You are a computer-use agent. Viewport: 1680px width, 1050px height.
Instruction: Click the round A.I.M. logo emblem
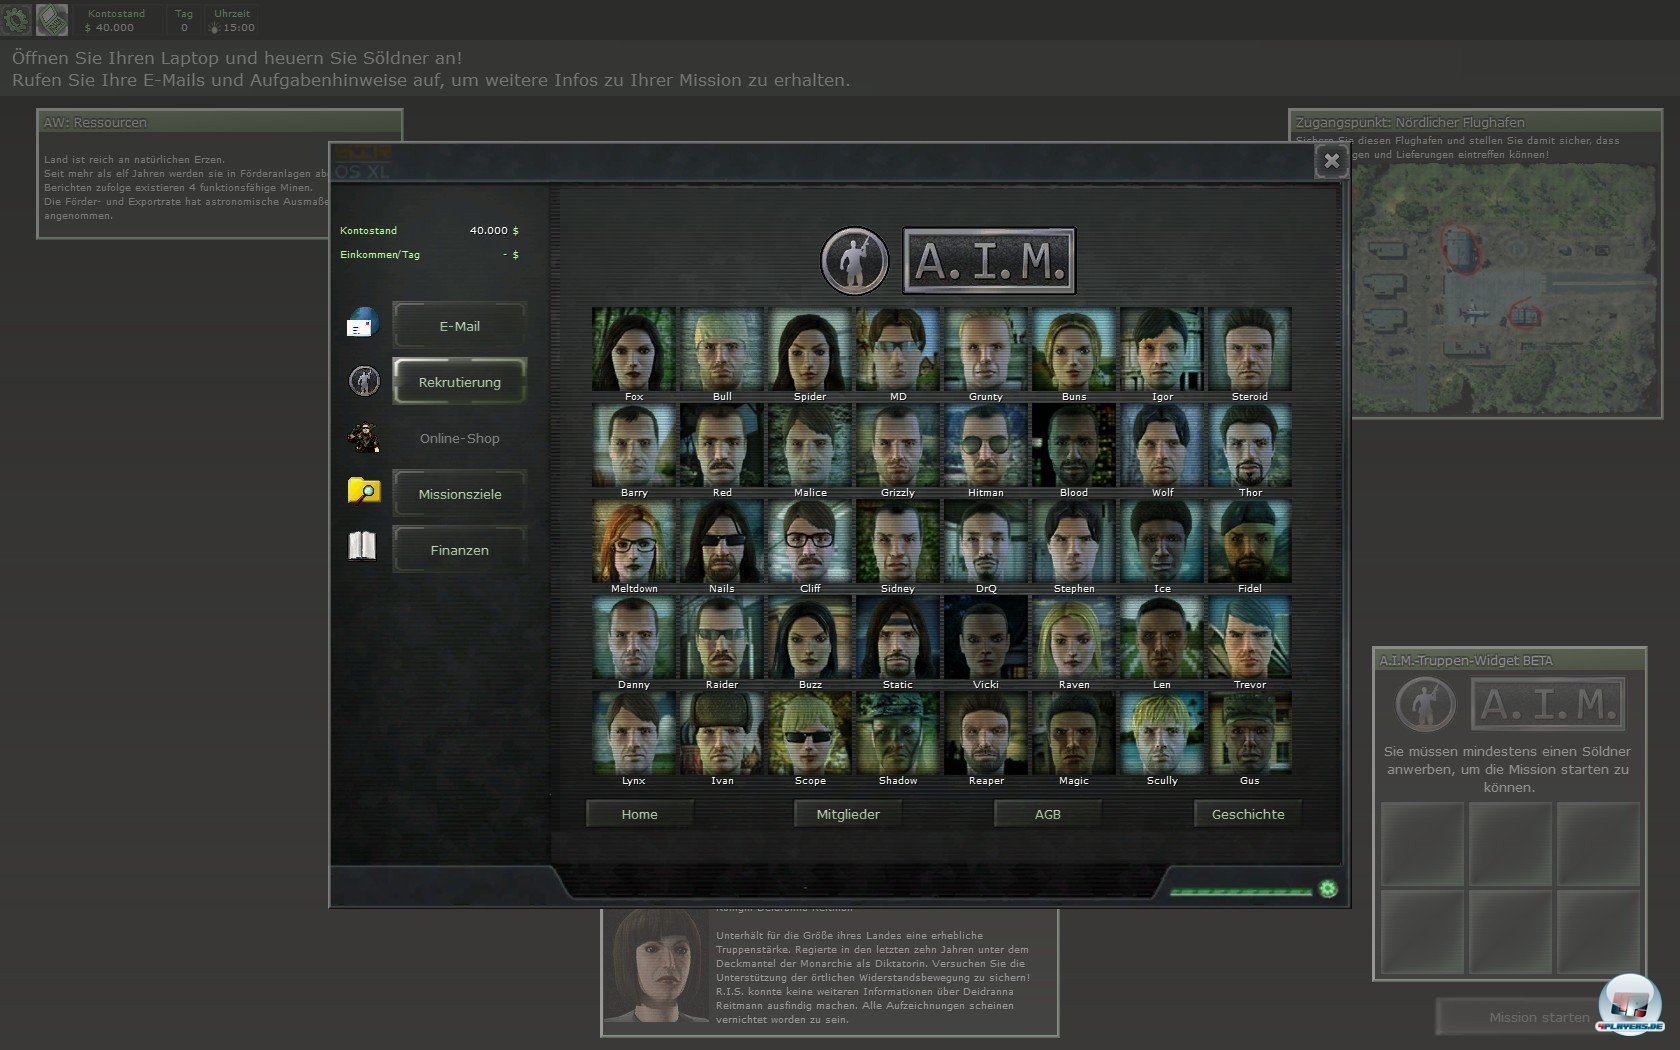pos(854,261)
